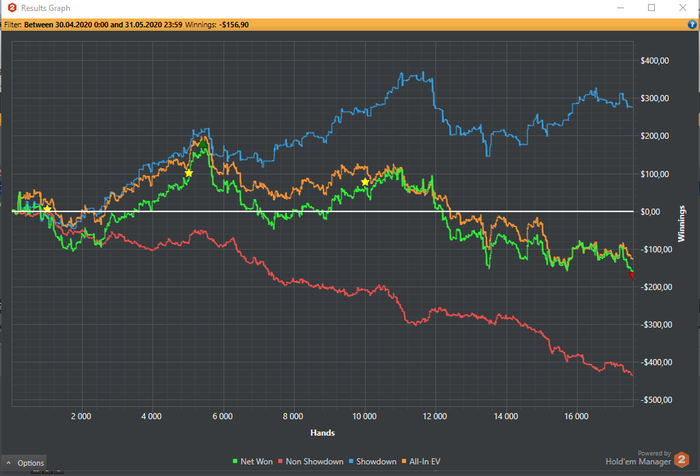Click the $400,00 axis label
700x476 pixels.
tap(654, 60)
